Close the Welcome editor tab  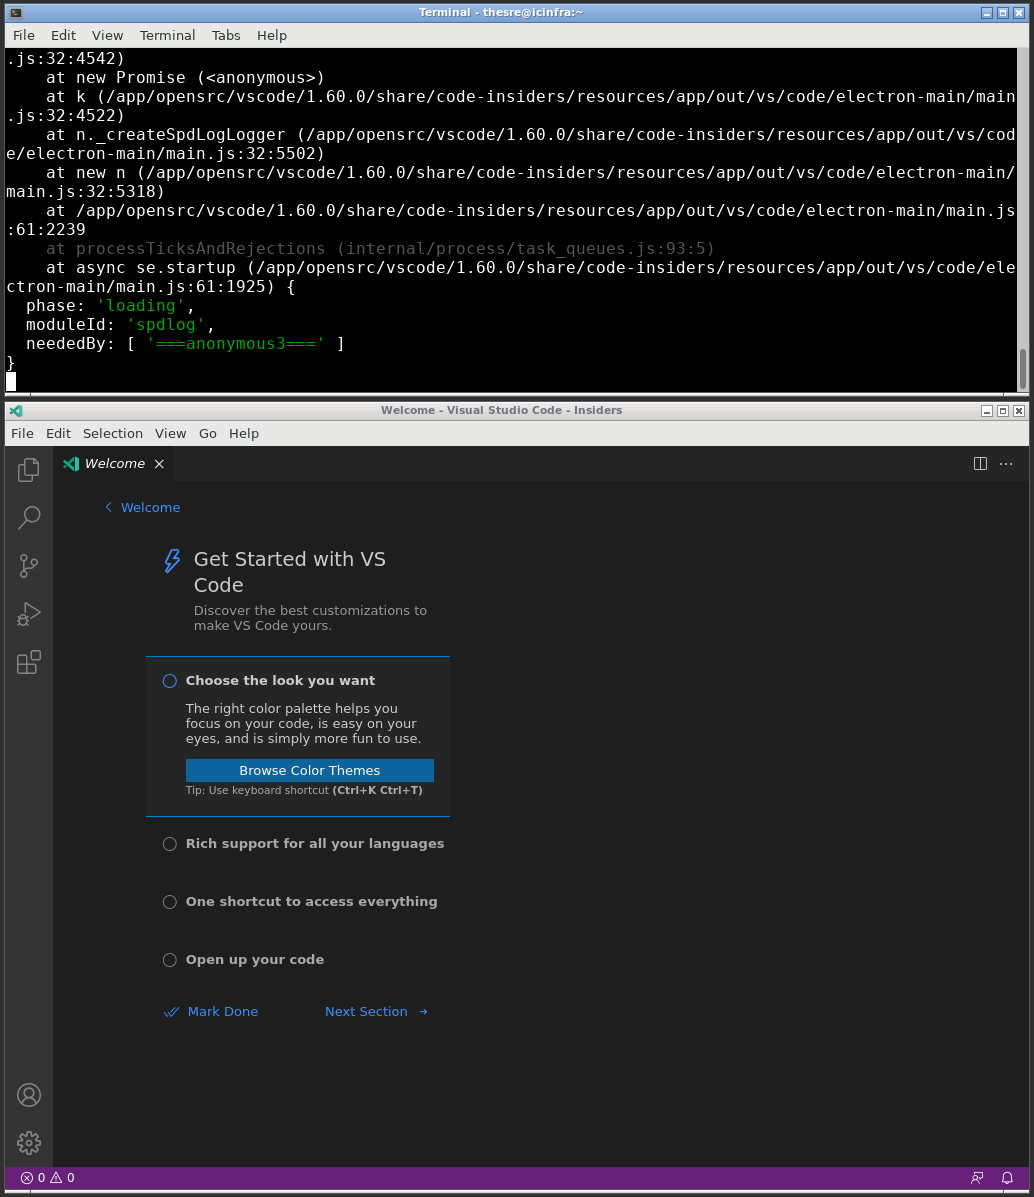click(159, 463)
